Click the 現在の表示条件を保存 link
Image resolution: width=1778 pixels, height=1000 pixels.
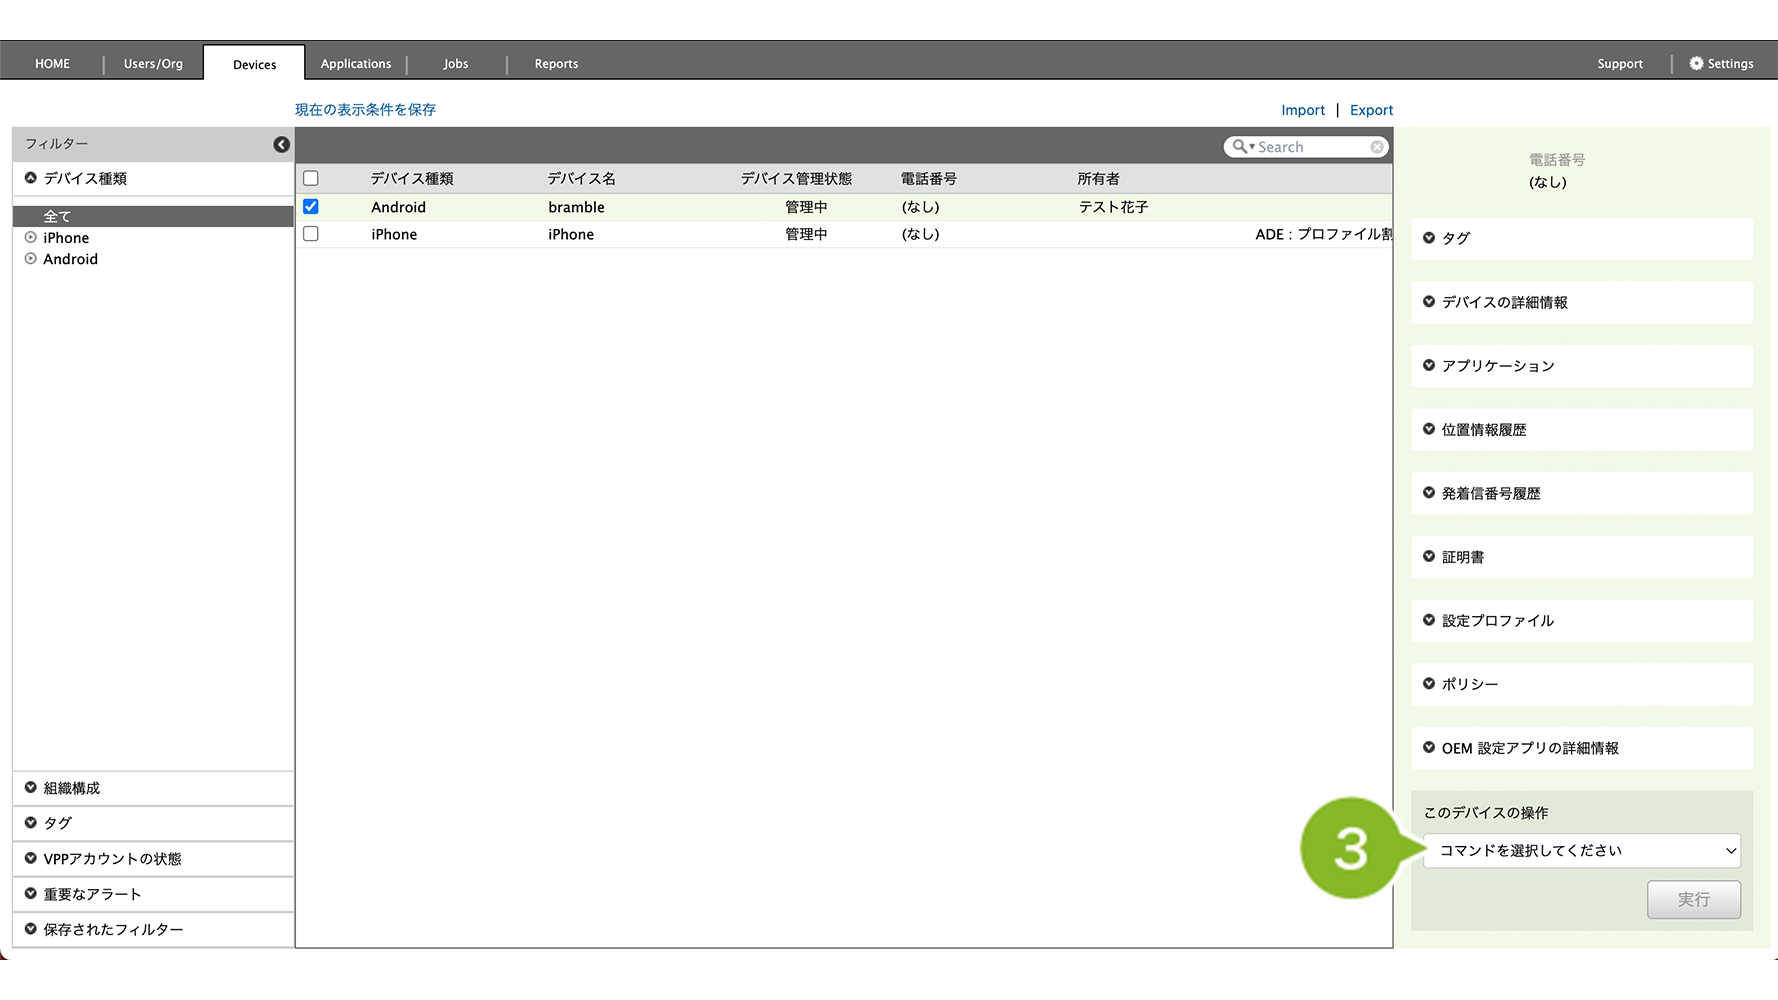[365, 110]
